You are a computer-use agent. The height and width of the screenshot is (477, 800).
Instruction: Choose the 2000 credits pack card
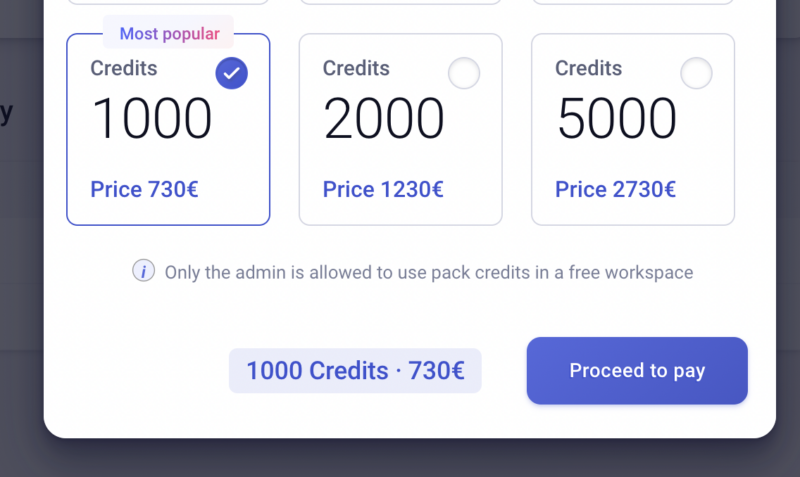click(401, 130)
